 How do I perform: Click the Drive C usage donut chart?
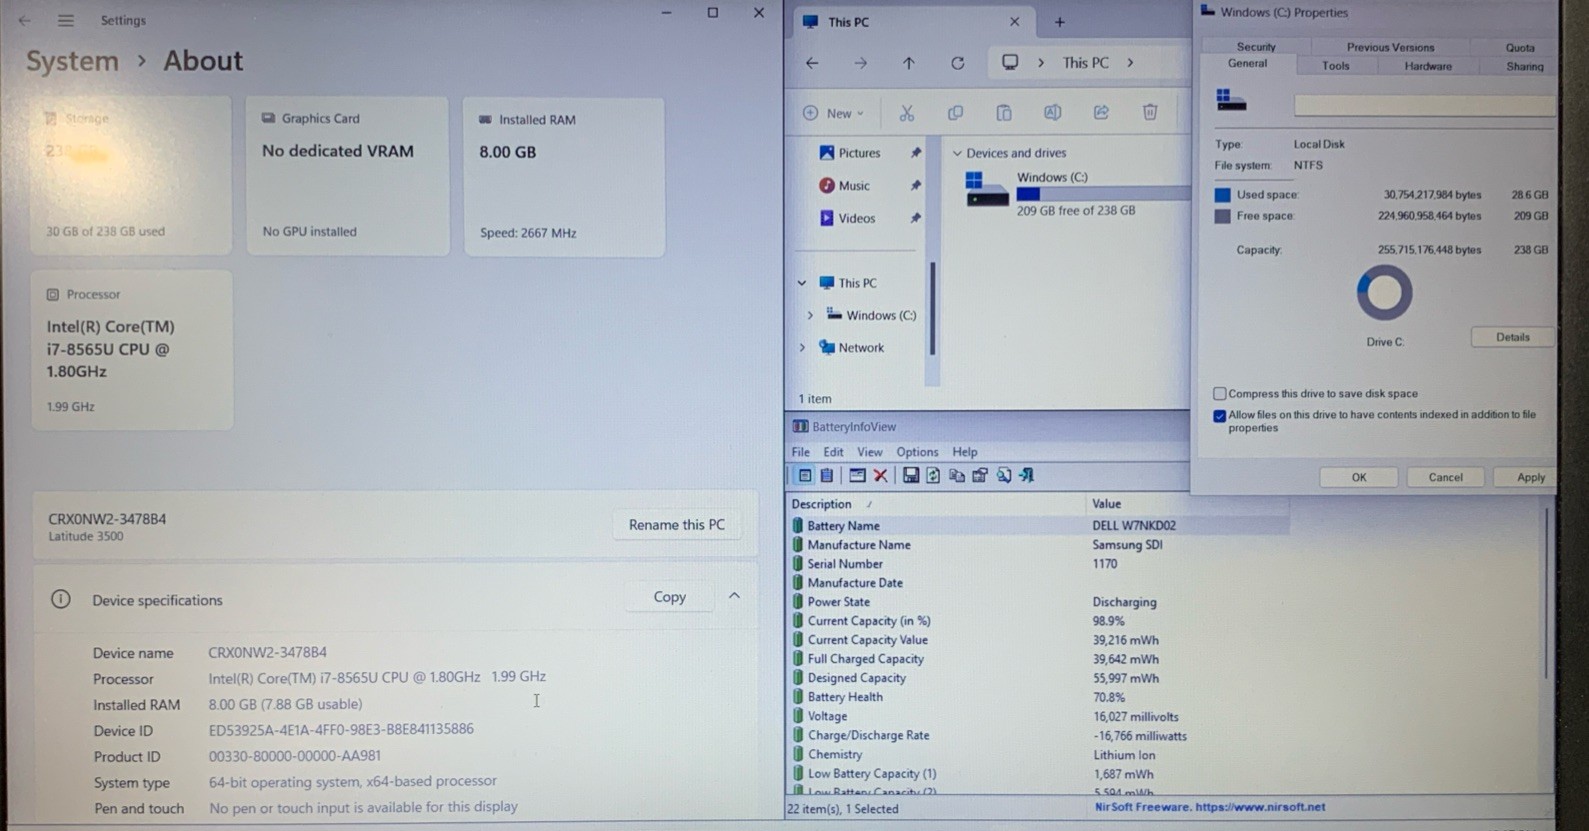pyautogui.click(x=1384, y=293)
